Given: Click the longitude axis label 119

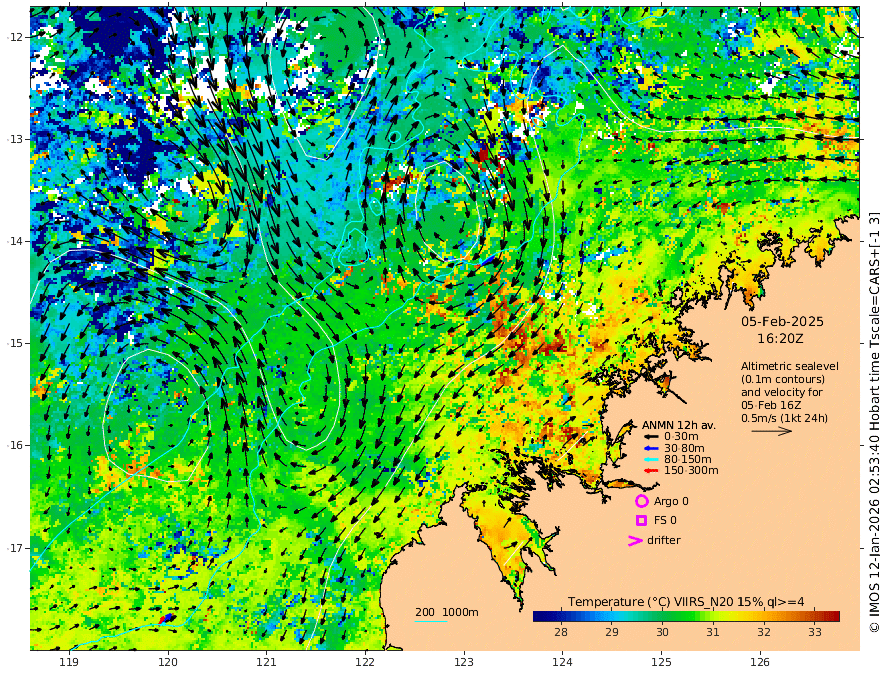Looking at the screenshot, I should [69, 662].
